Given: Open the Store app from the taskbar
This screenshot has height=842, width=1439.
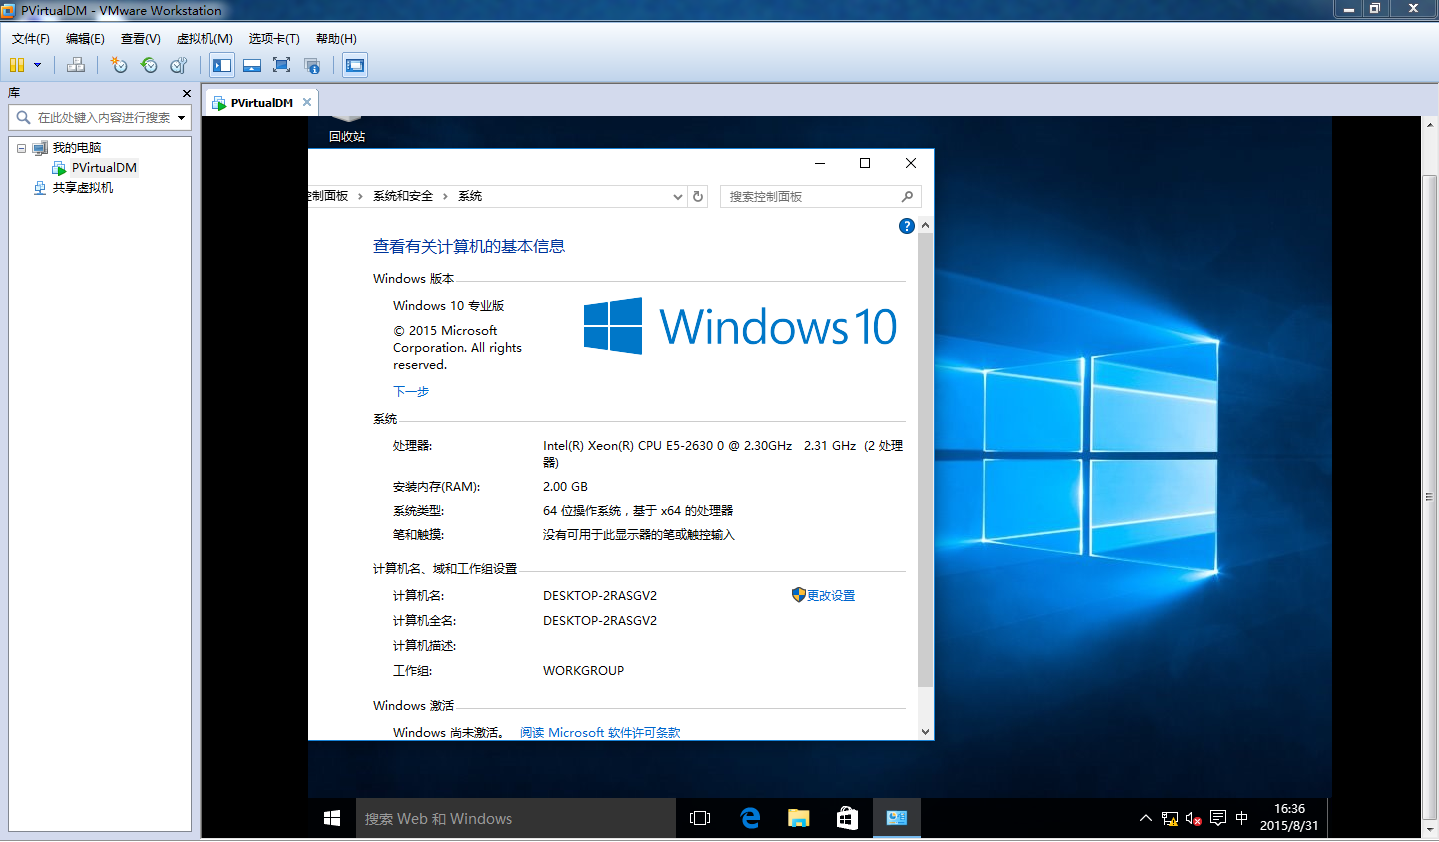Looking at the screenshot, I should [x=847, y=818].
